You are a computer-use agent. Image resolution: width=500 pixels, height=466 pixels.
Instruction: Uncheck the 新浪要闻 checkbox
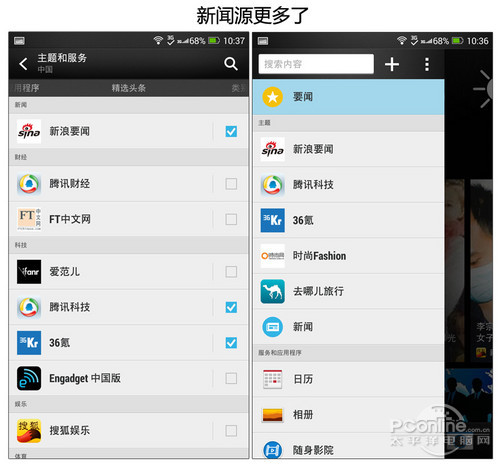pyautogui.click(x=231, y=131)
